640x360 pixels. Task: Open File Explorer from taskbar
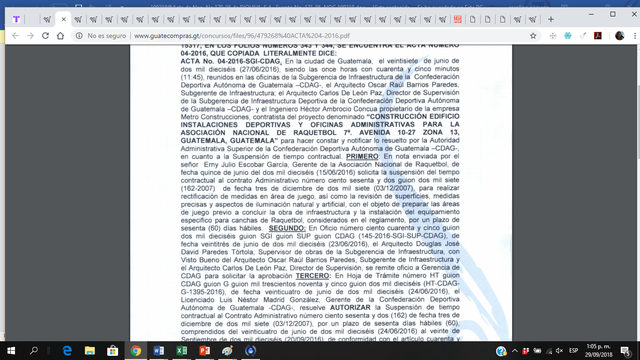tap(90, 351)
